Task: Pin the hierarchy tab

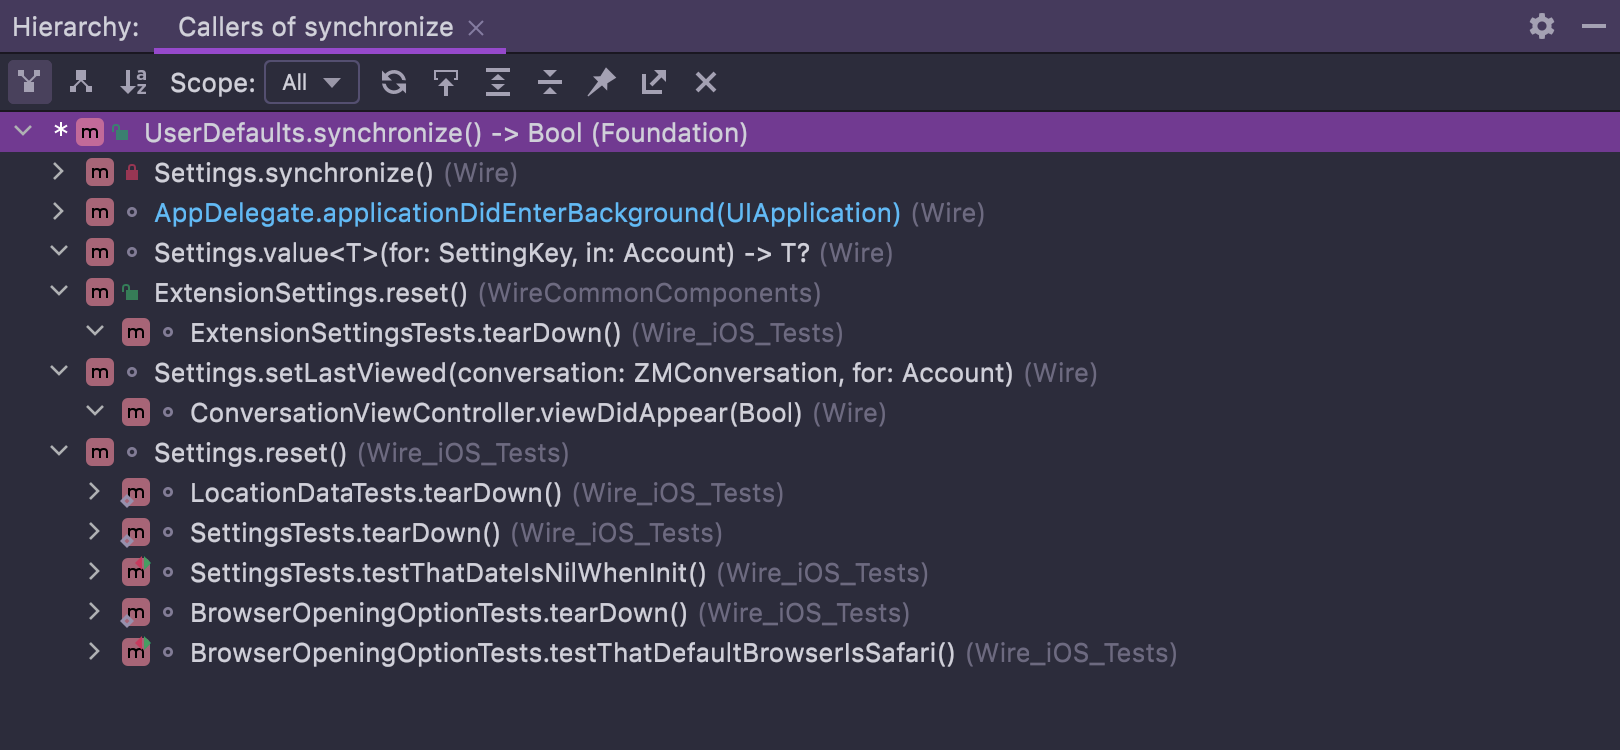Action: pyautogui.click(x=601, y=82)
